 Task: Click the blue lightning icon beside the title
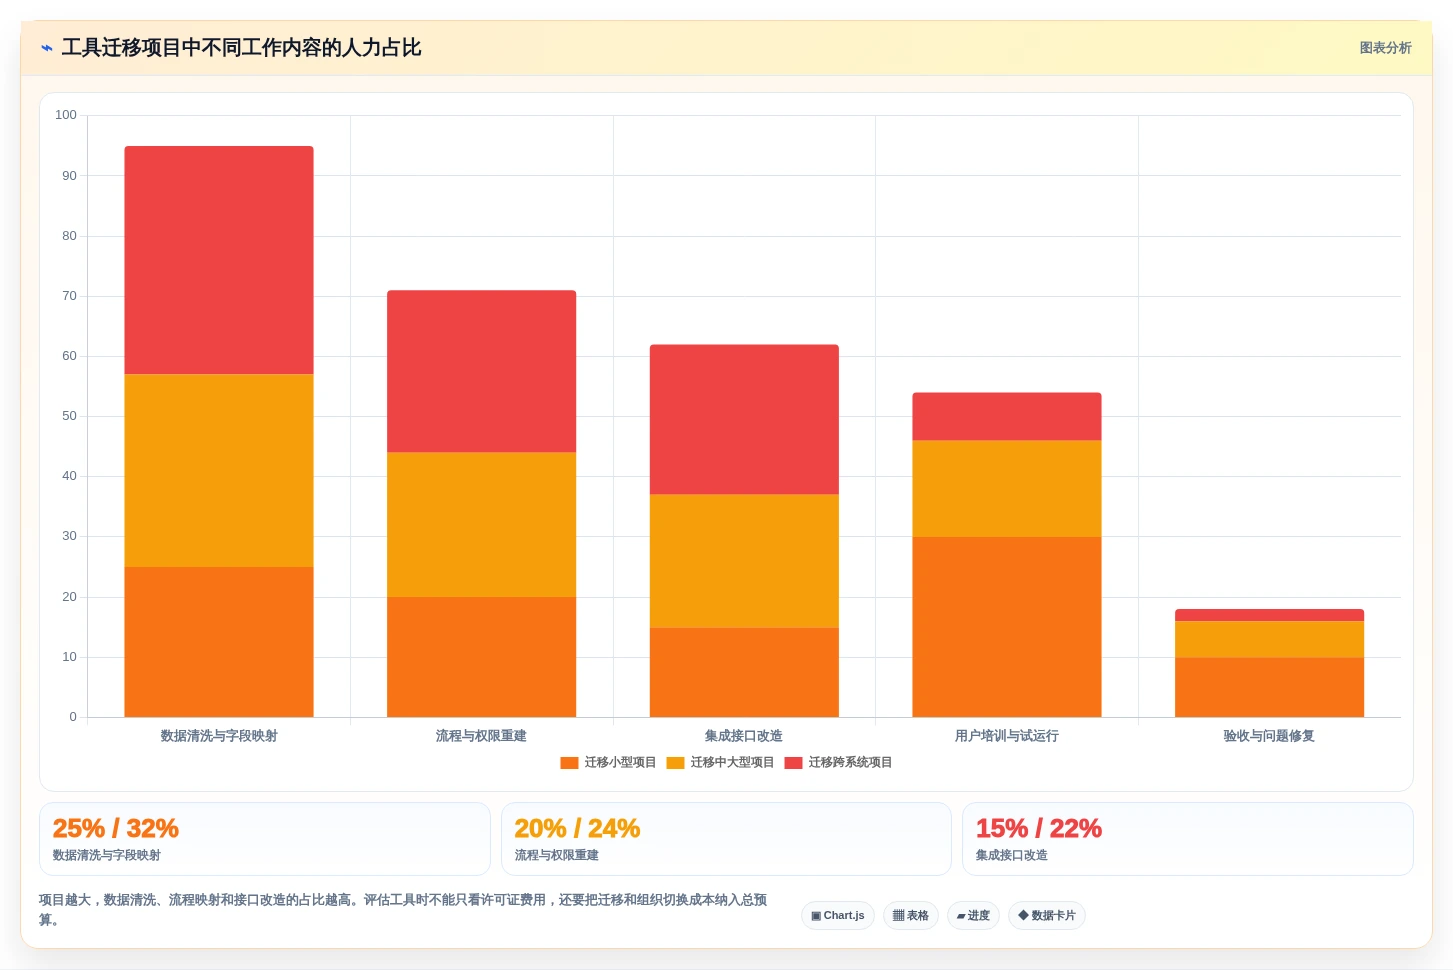[47, 48]
